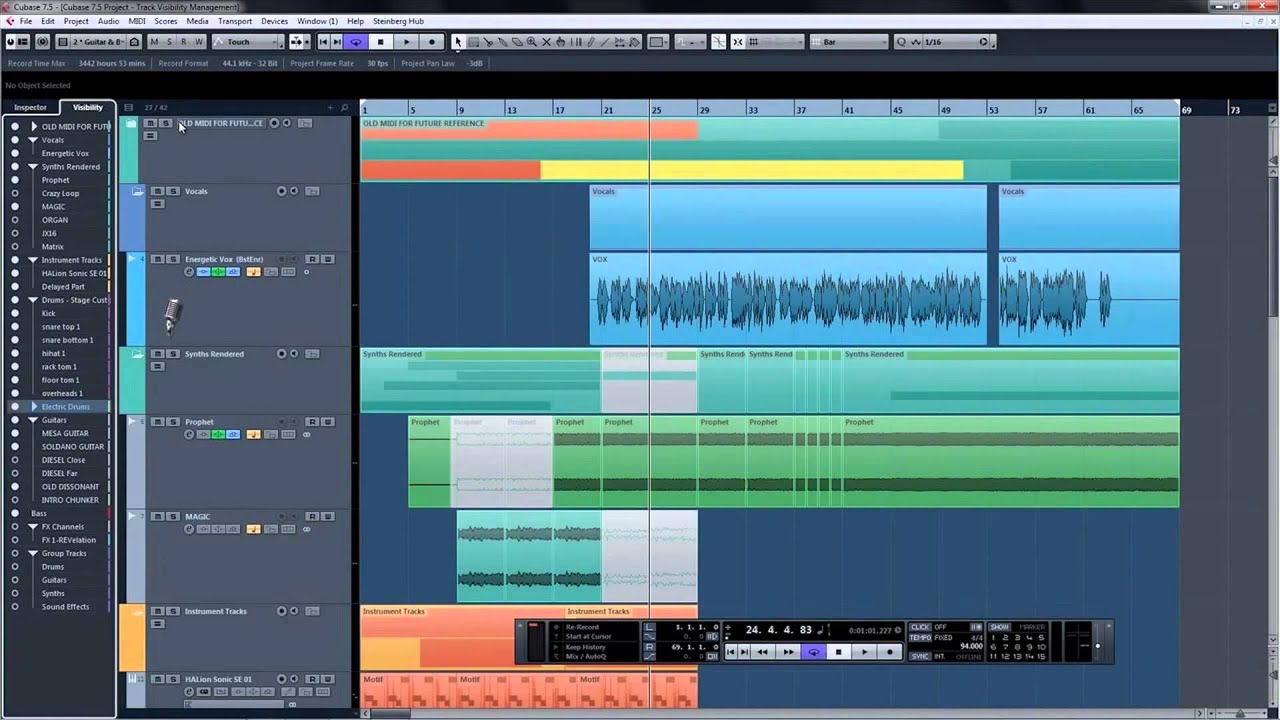Collapse the Guitars folder in list
Screen dimensions: 1280x720
[x=33, y=420]
